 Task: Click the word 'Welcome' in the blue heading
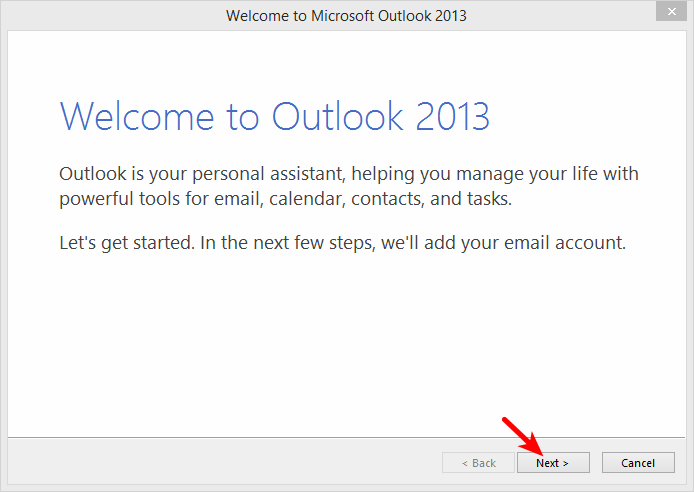[137, 116]
